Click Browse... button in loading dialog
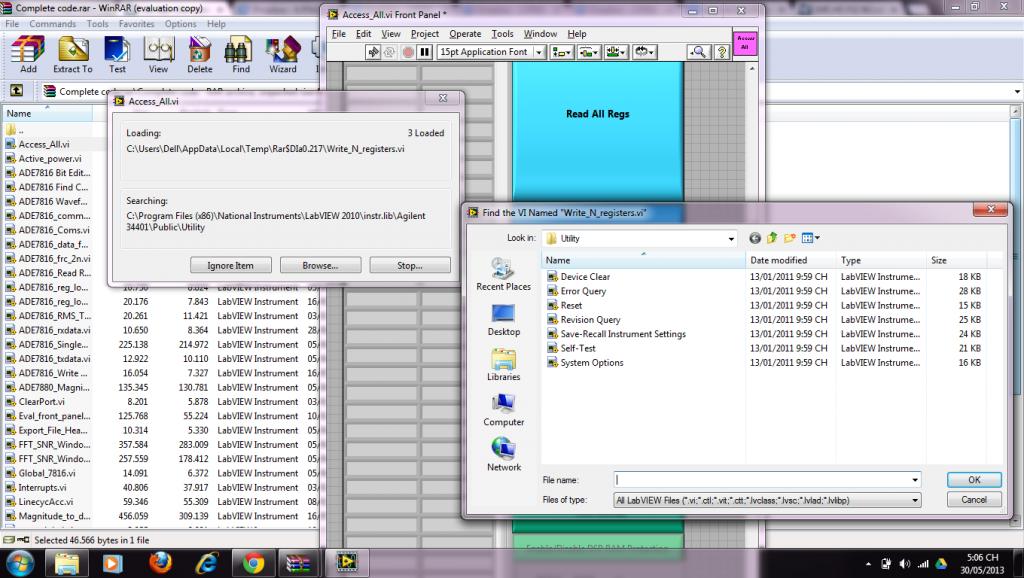 point(320,265)
